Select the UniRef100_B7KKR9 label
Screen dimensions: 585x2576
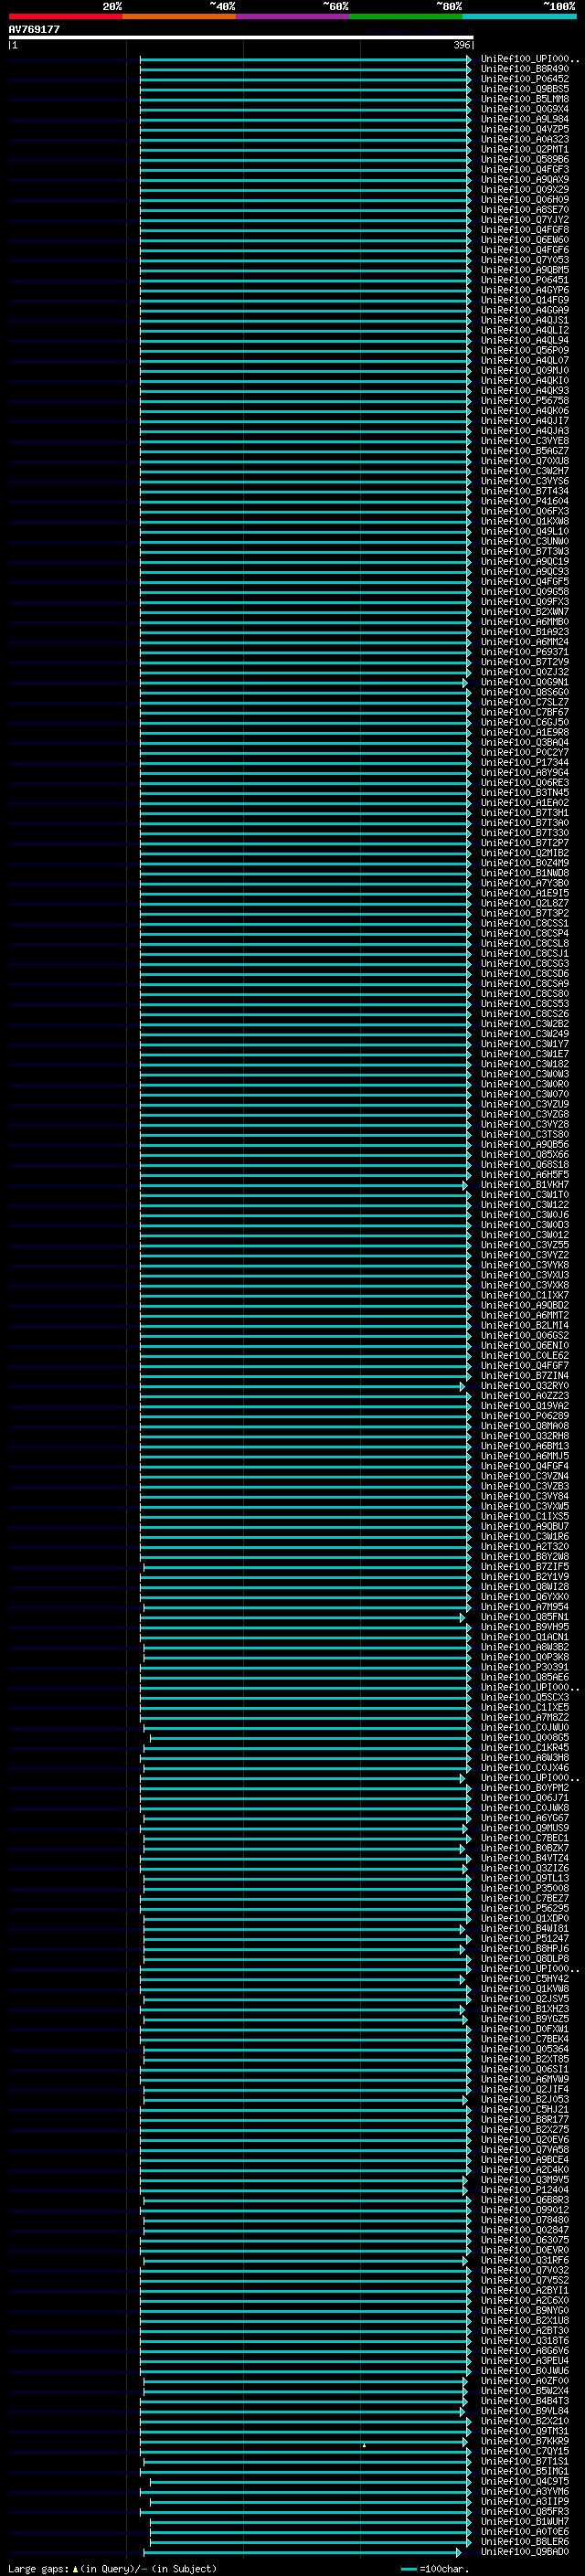525,2441
